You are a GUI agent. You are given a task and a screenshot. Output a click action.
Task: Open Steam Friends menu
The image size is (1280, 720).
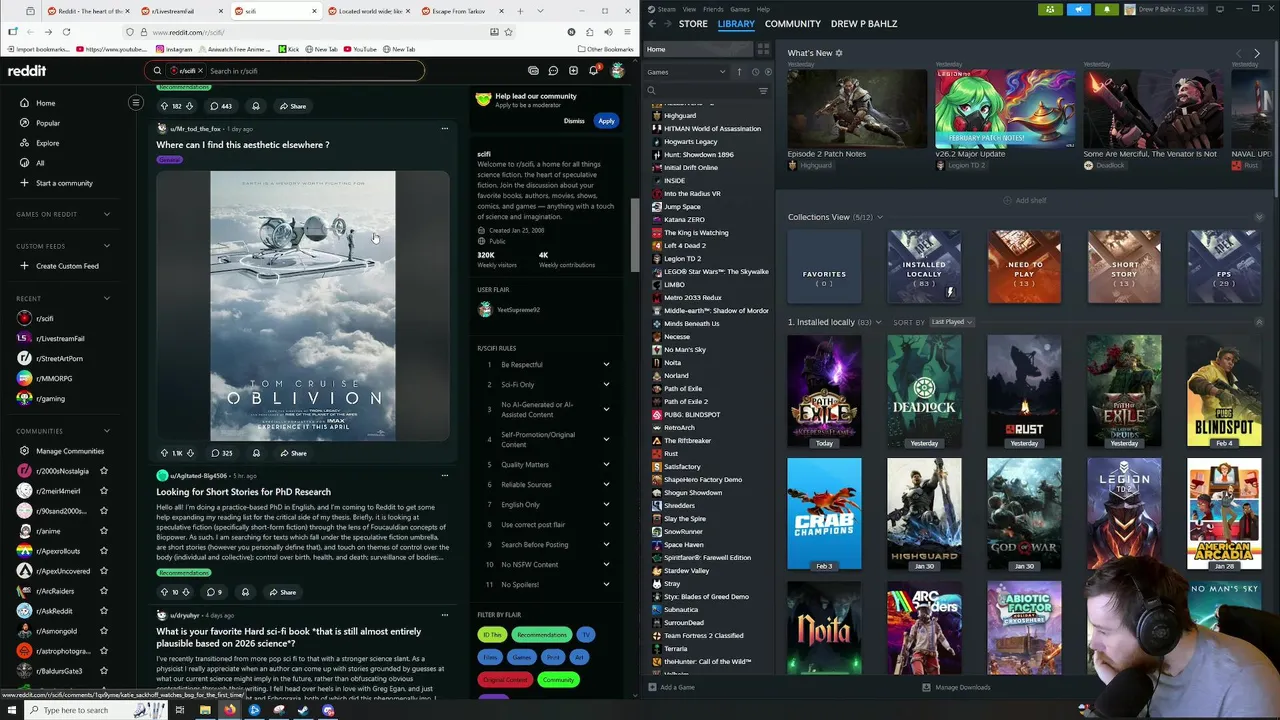(714, 9)
